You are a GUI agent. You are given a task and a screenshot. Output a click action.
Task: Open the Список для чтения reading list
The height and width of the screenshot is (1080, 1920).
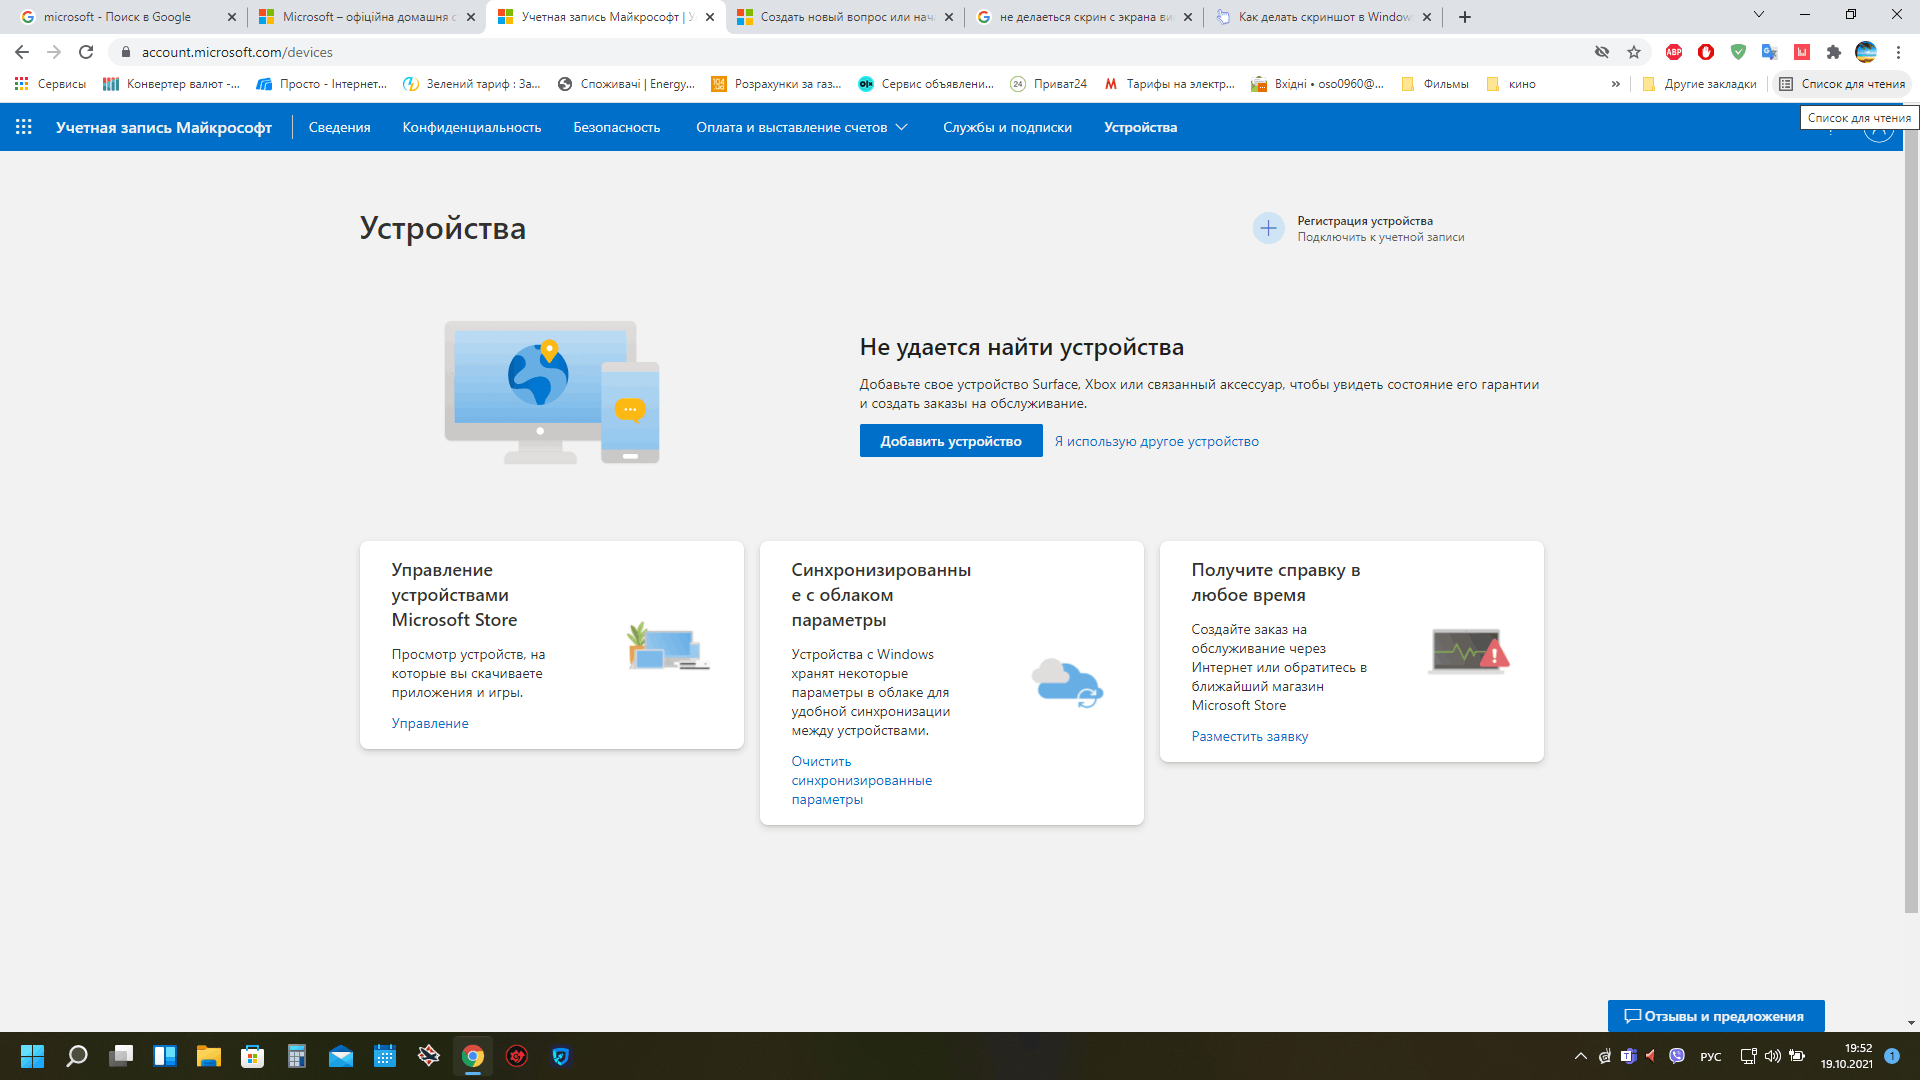1842,84
